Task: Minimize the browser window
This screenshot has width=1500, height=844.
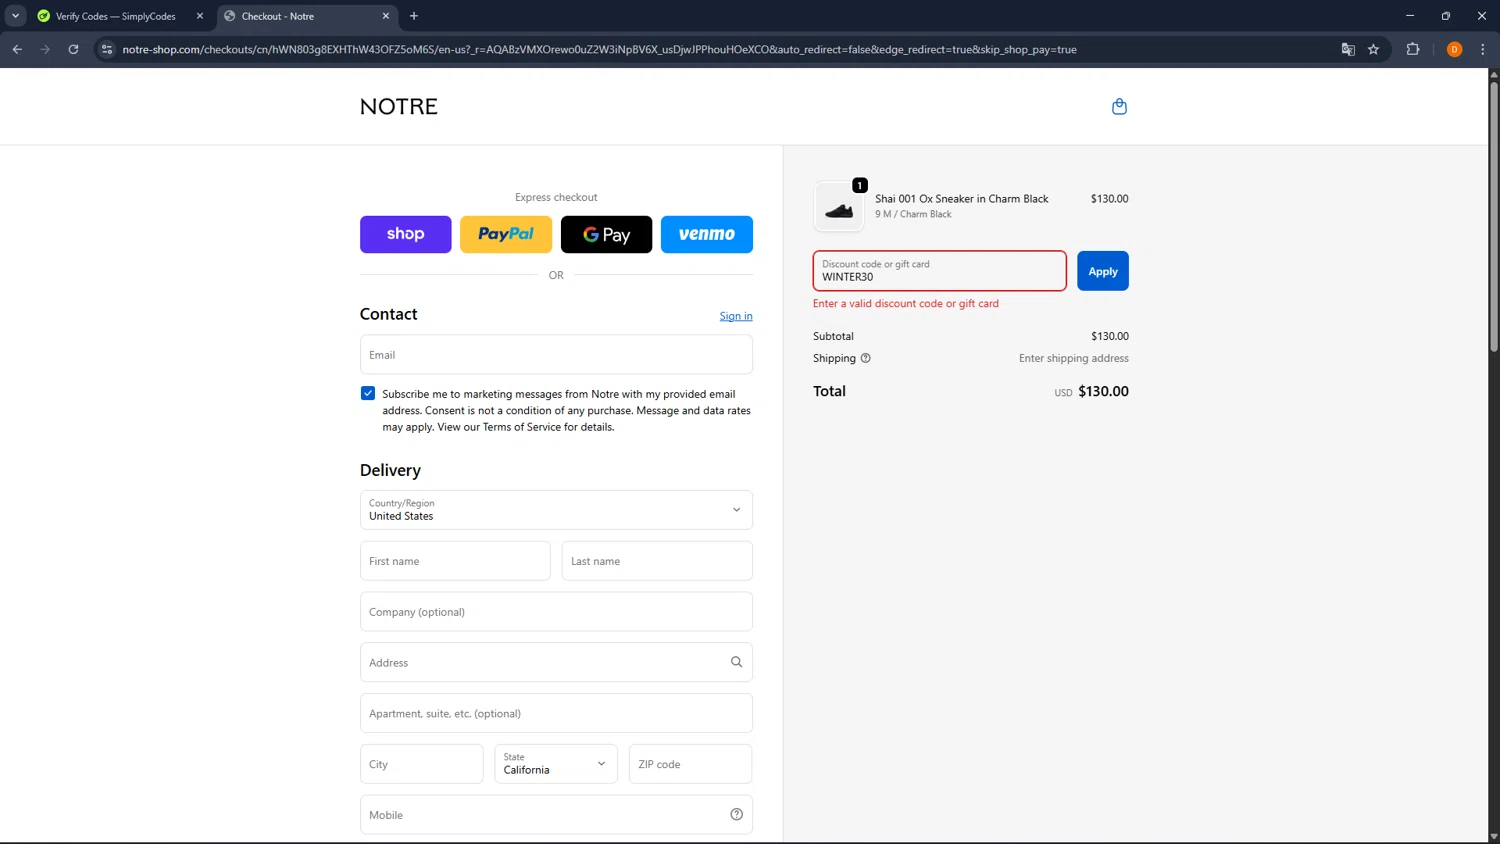Action: tap(1410, 16)
